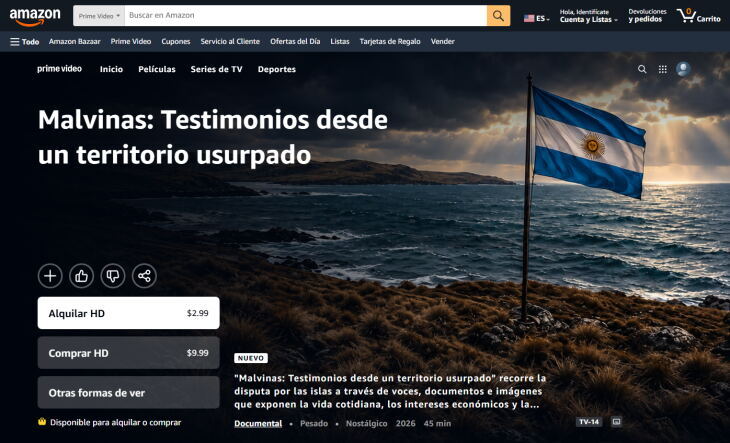The image size is (730, 443).
Task: Click the Documental genre link
Action: 258,423
